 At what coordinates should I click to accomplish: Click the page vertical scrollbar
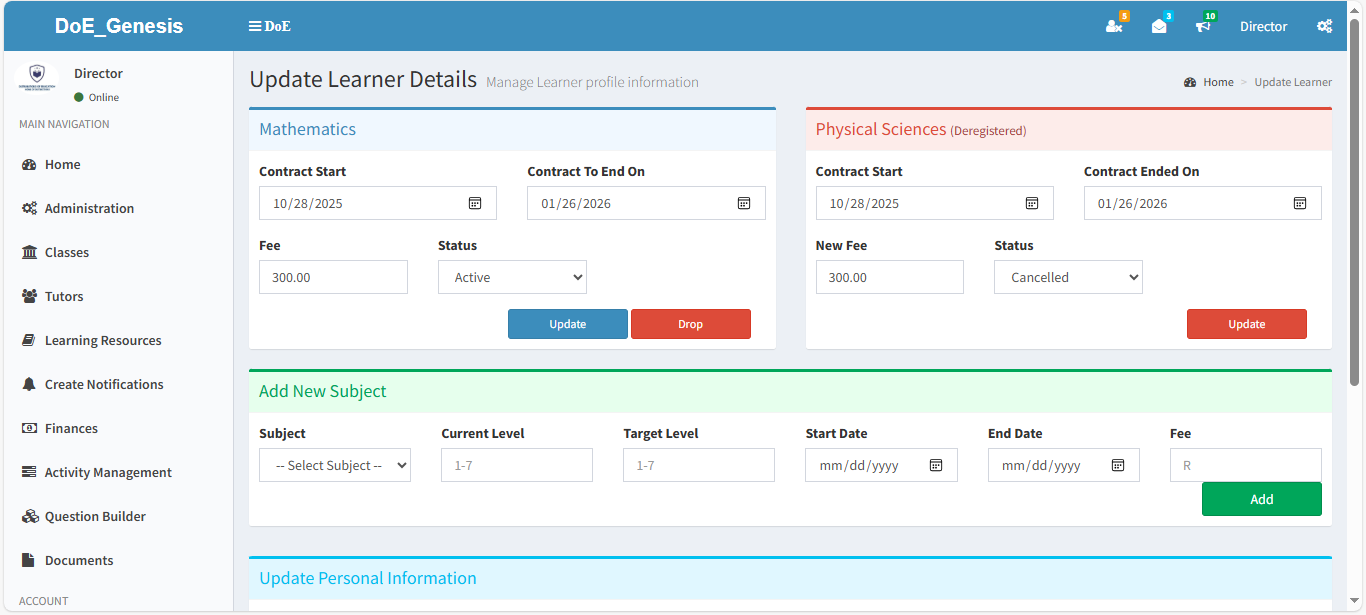pyautogui.click(x=1355, y=200)
